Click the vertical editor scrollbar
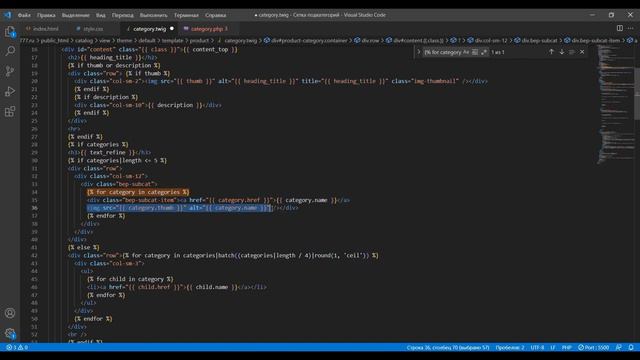Screen dimensions: 640x360 [637, 94]
